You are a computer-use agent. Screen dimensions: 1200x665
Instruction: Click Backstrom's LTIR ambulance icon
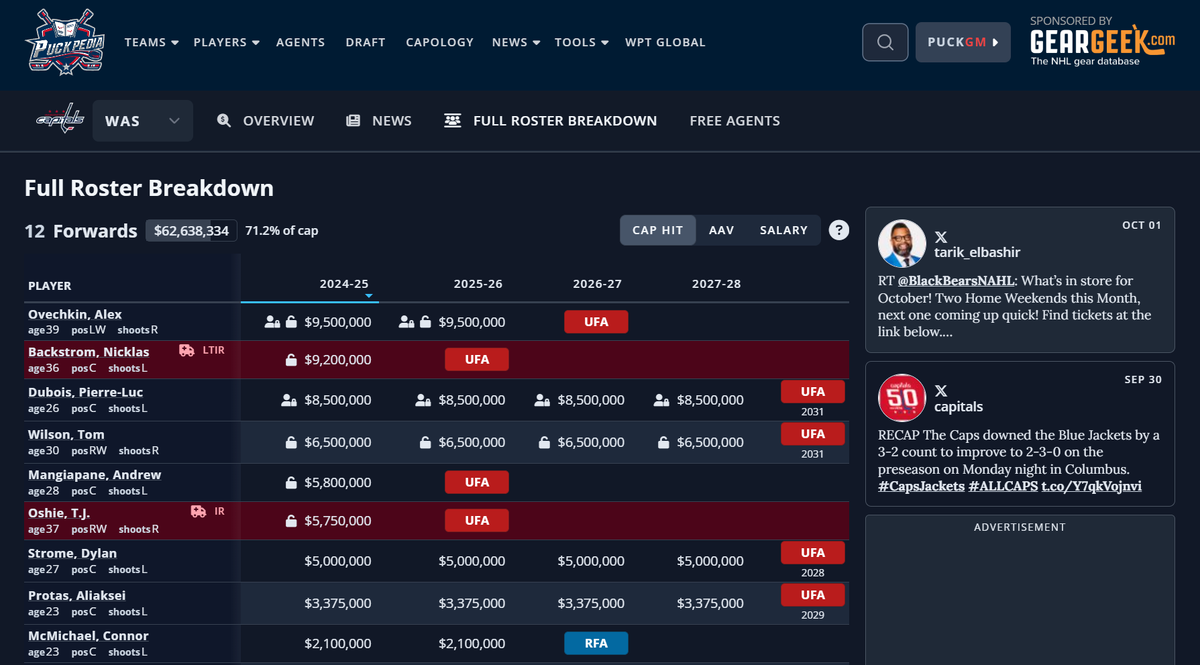click(x=187, y=350)
